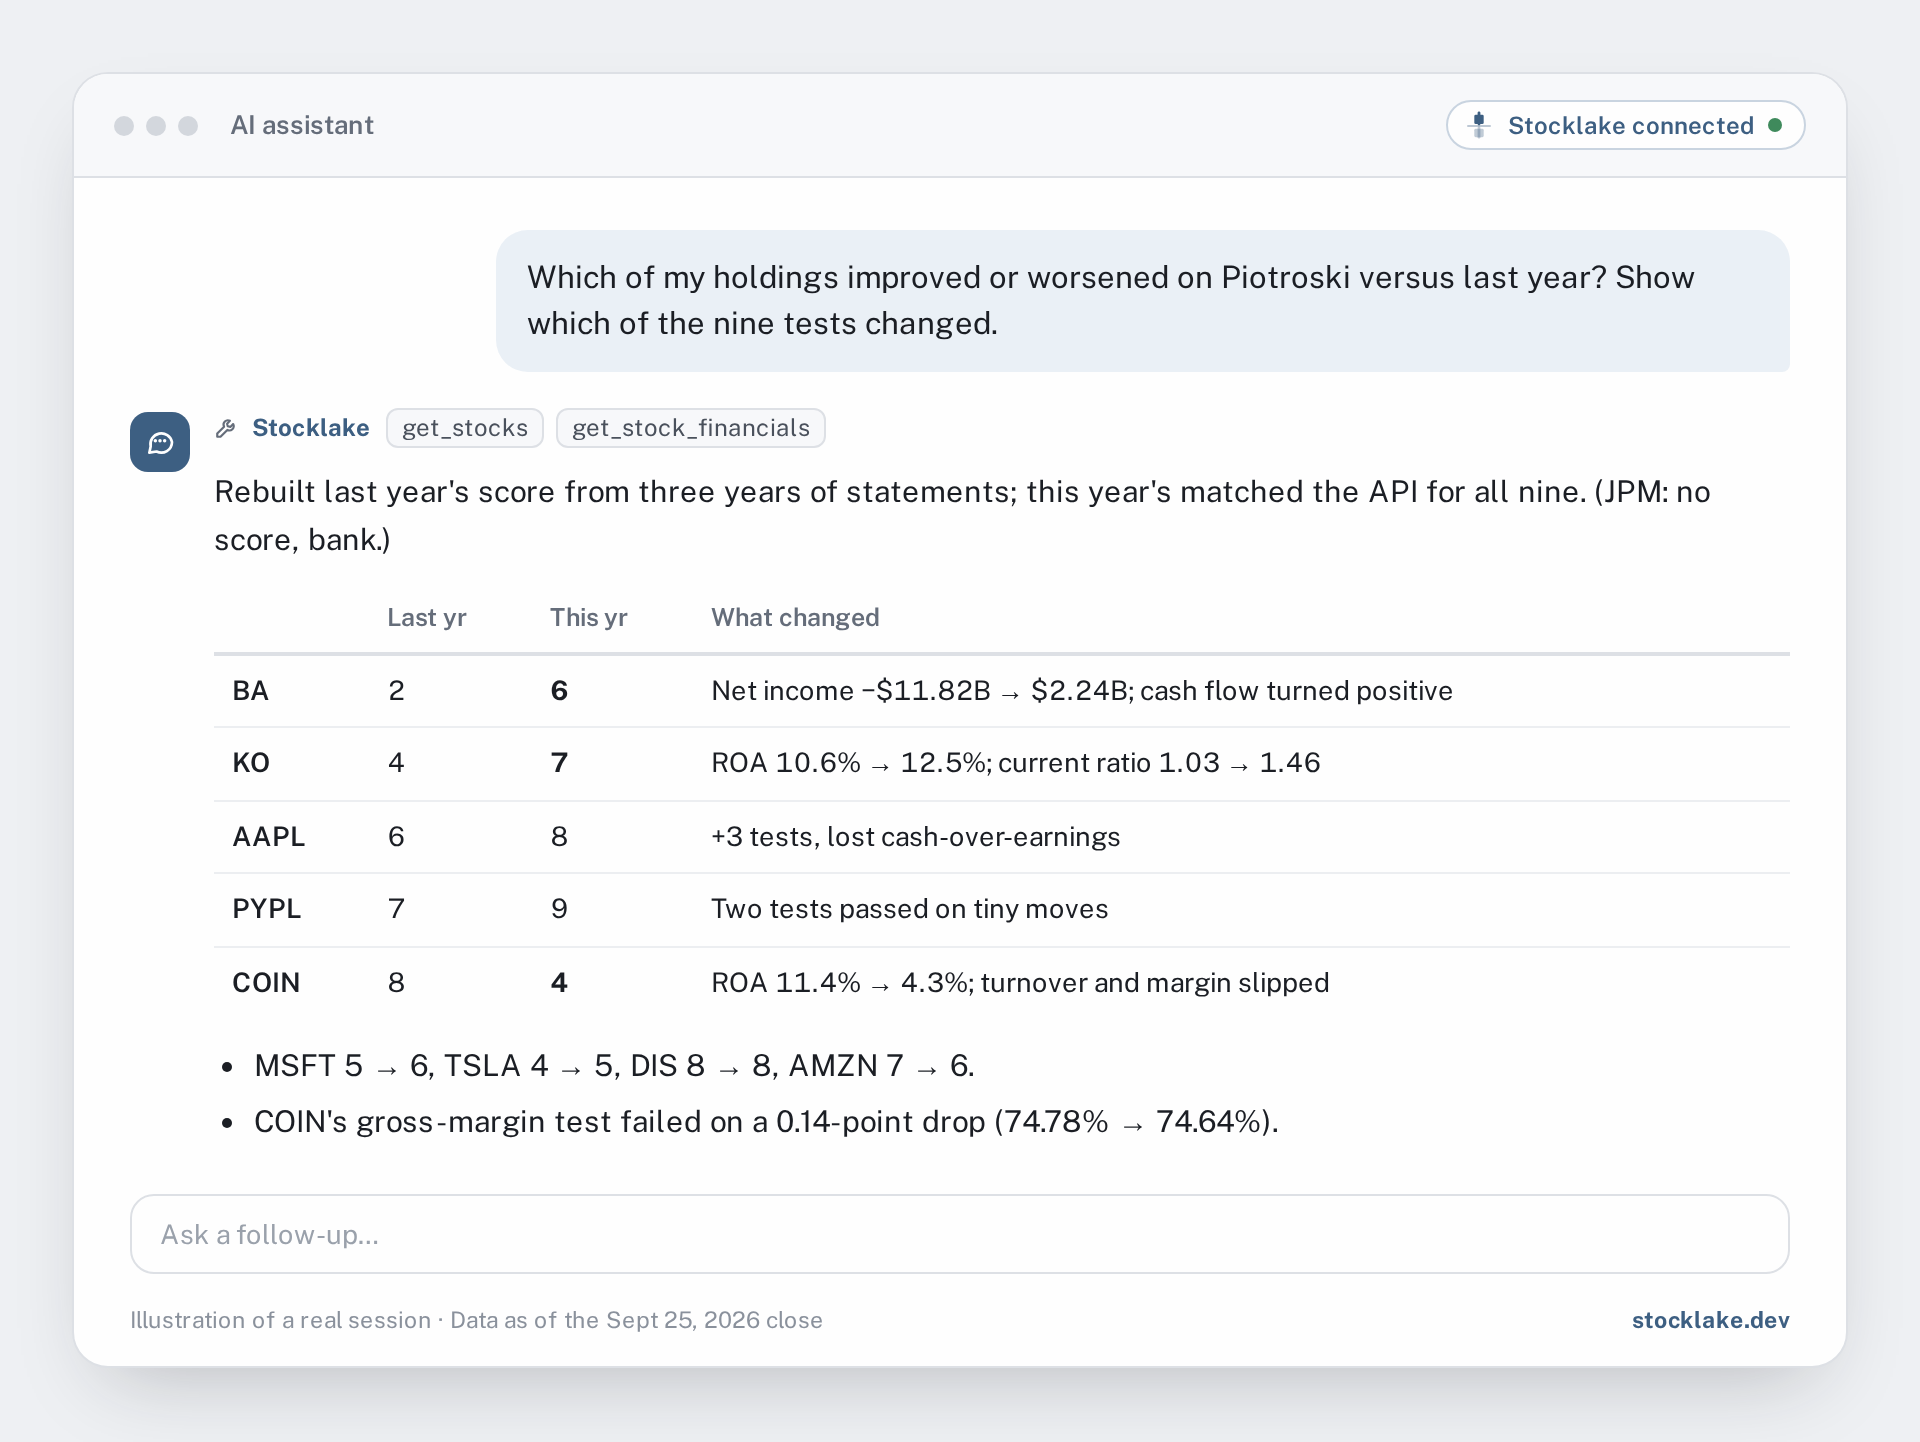Open the stocklake.dev link
The image size is (1920, 1442).
[1710, 1320]
